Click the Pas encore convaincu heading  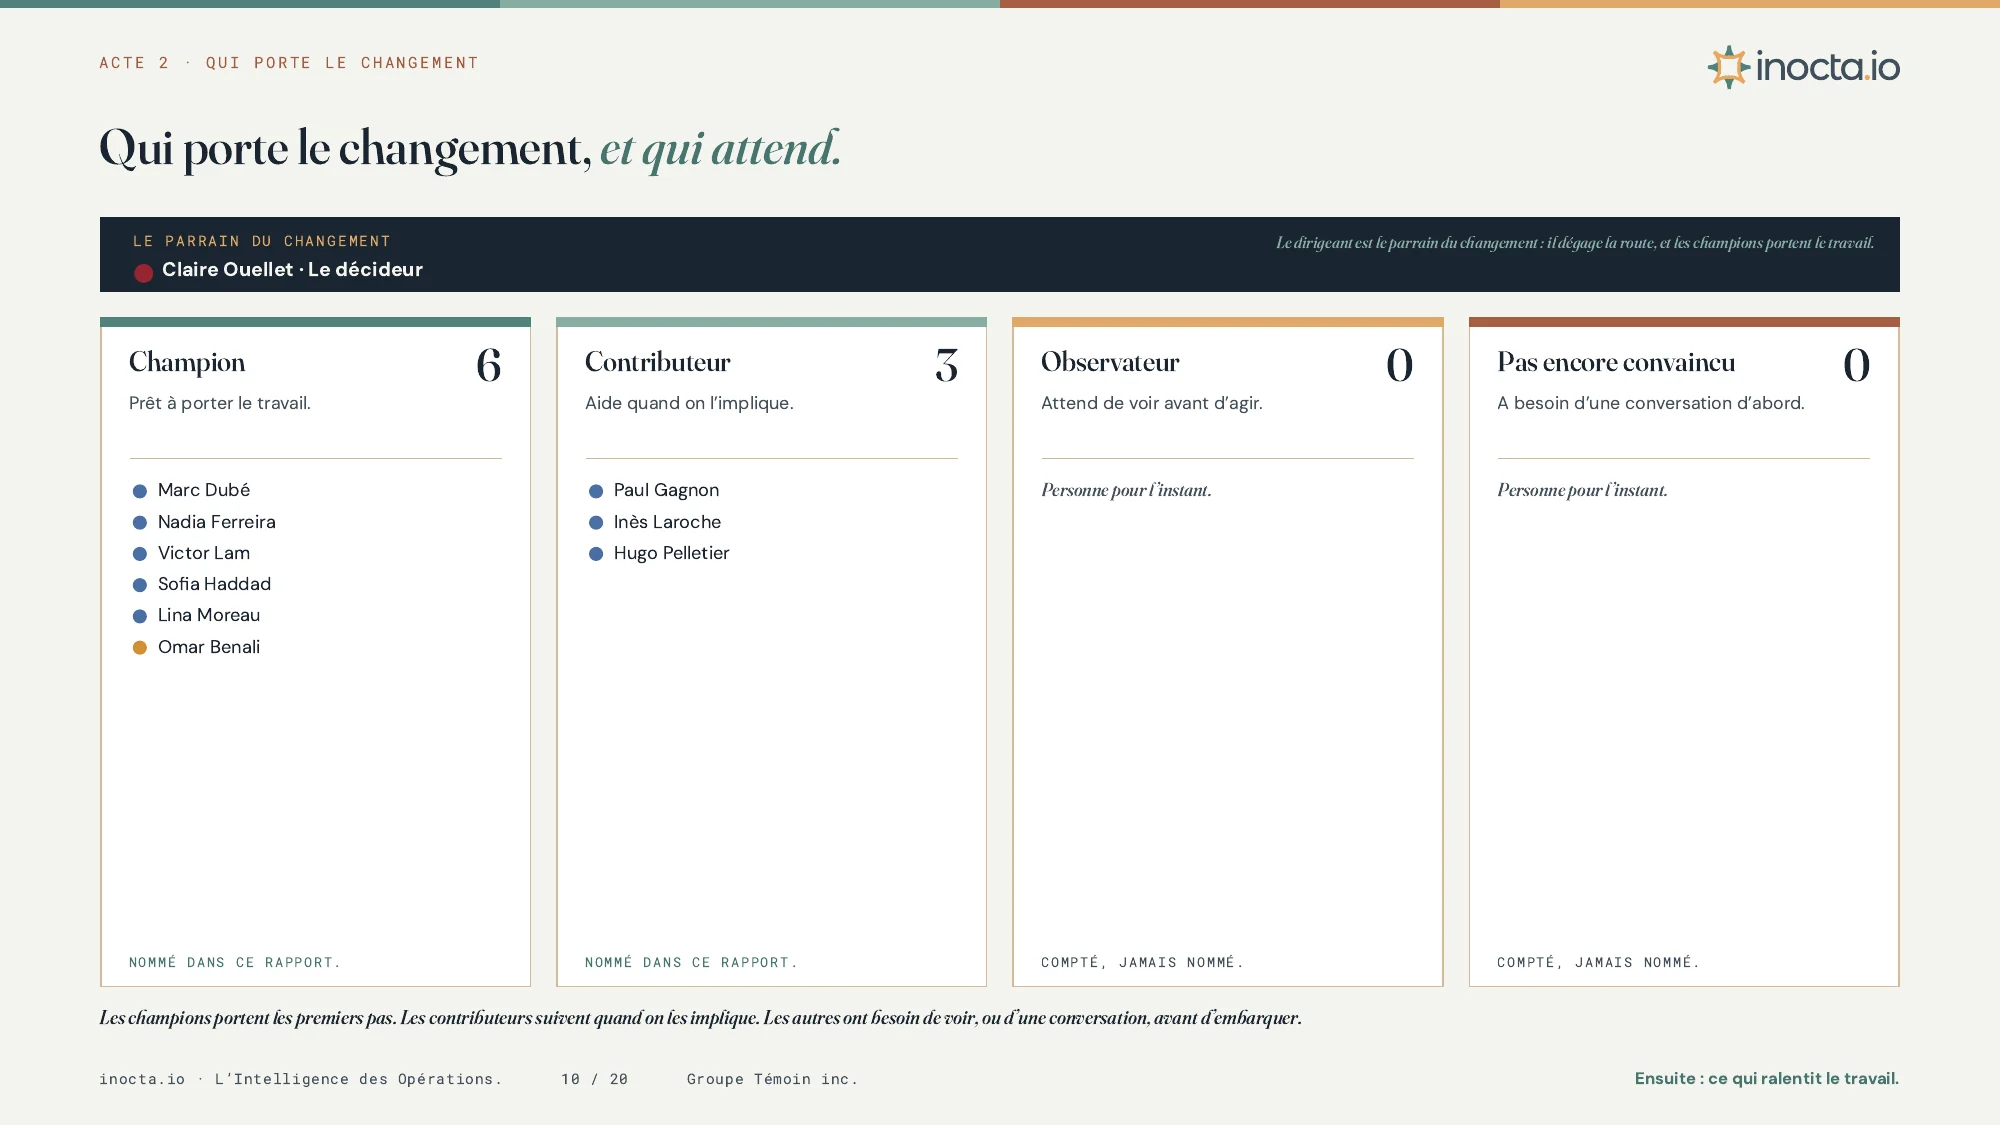pos(1616,362)
